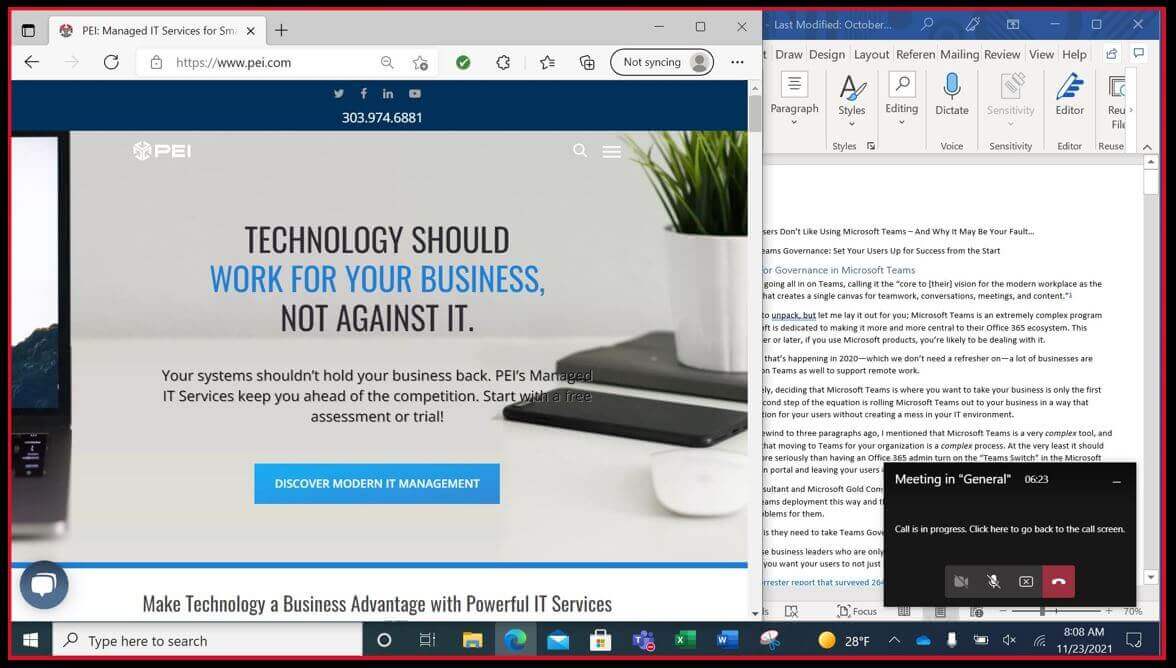Click the search magnifier in Word title bar

click(928, 25)
